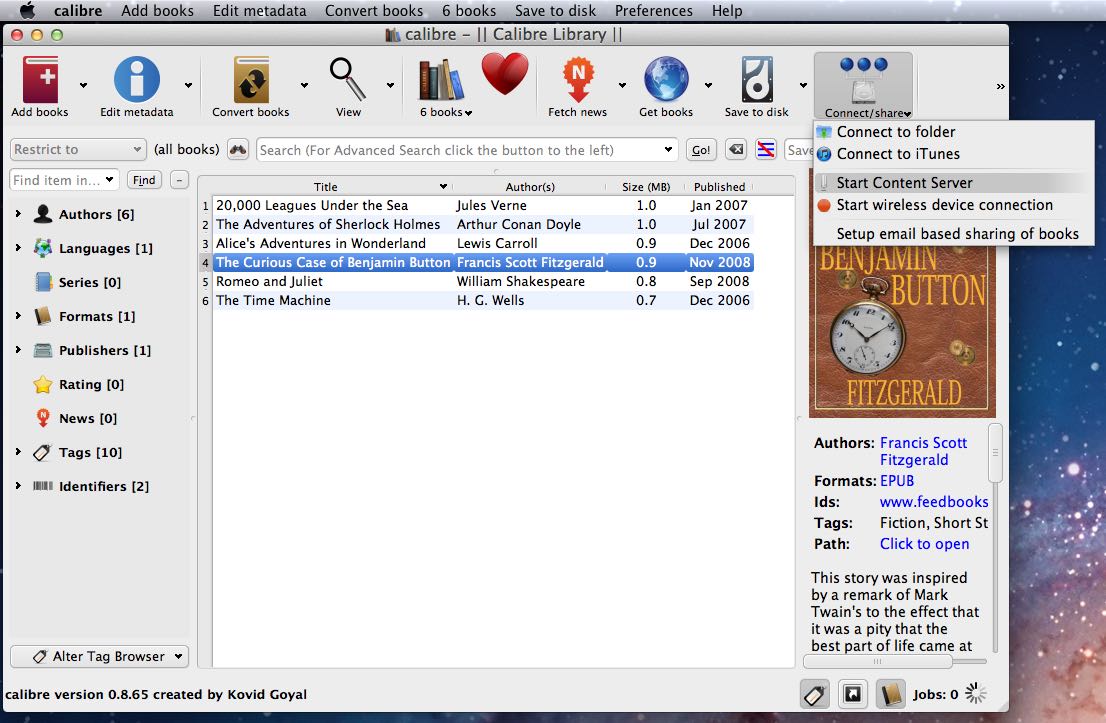Viewport: 1106px width, 723px height.
Task: Click the Authors category icon
Action: (43, 214)
